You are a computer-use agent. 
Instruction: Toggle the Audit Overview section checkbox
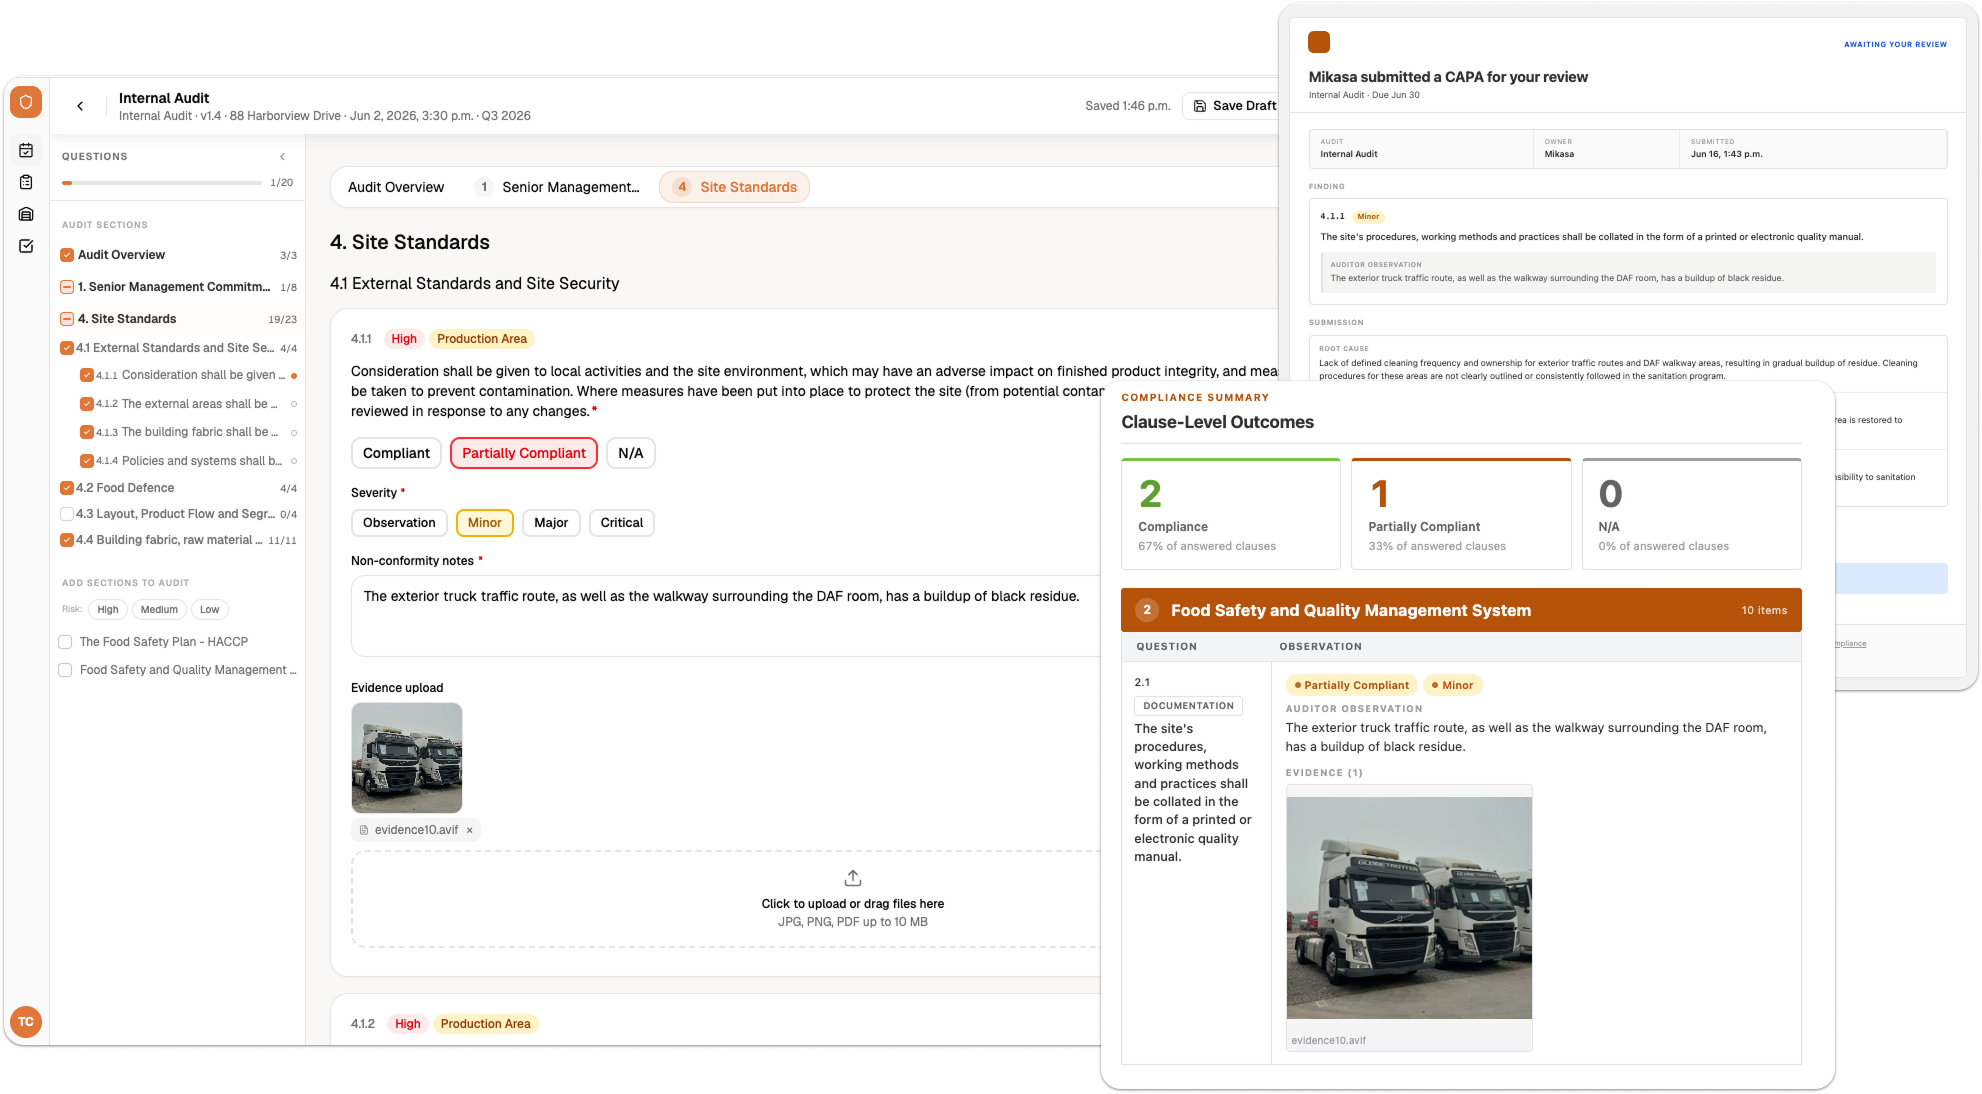pyautogui.click(x=67, y=255)
